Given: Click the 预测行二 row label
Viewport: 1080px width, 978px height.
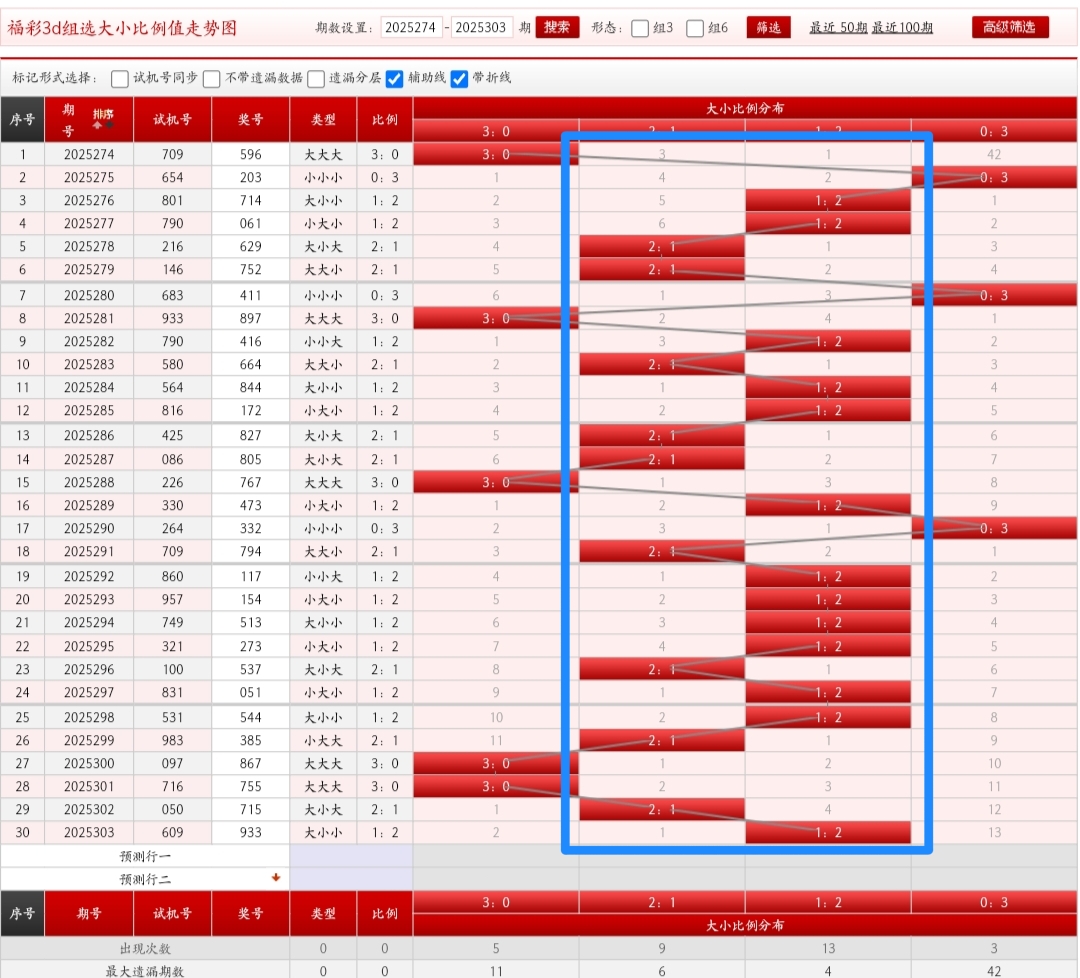Looking at the screenshot, I should (x=145, y=880).
